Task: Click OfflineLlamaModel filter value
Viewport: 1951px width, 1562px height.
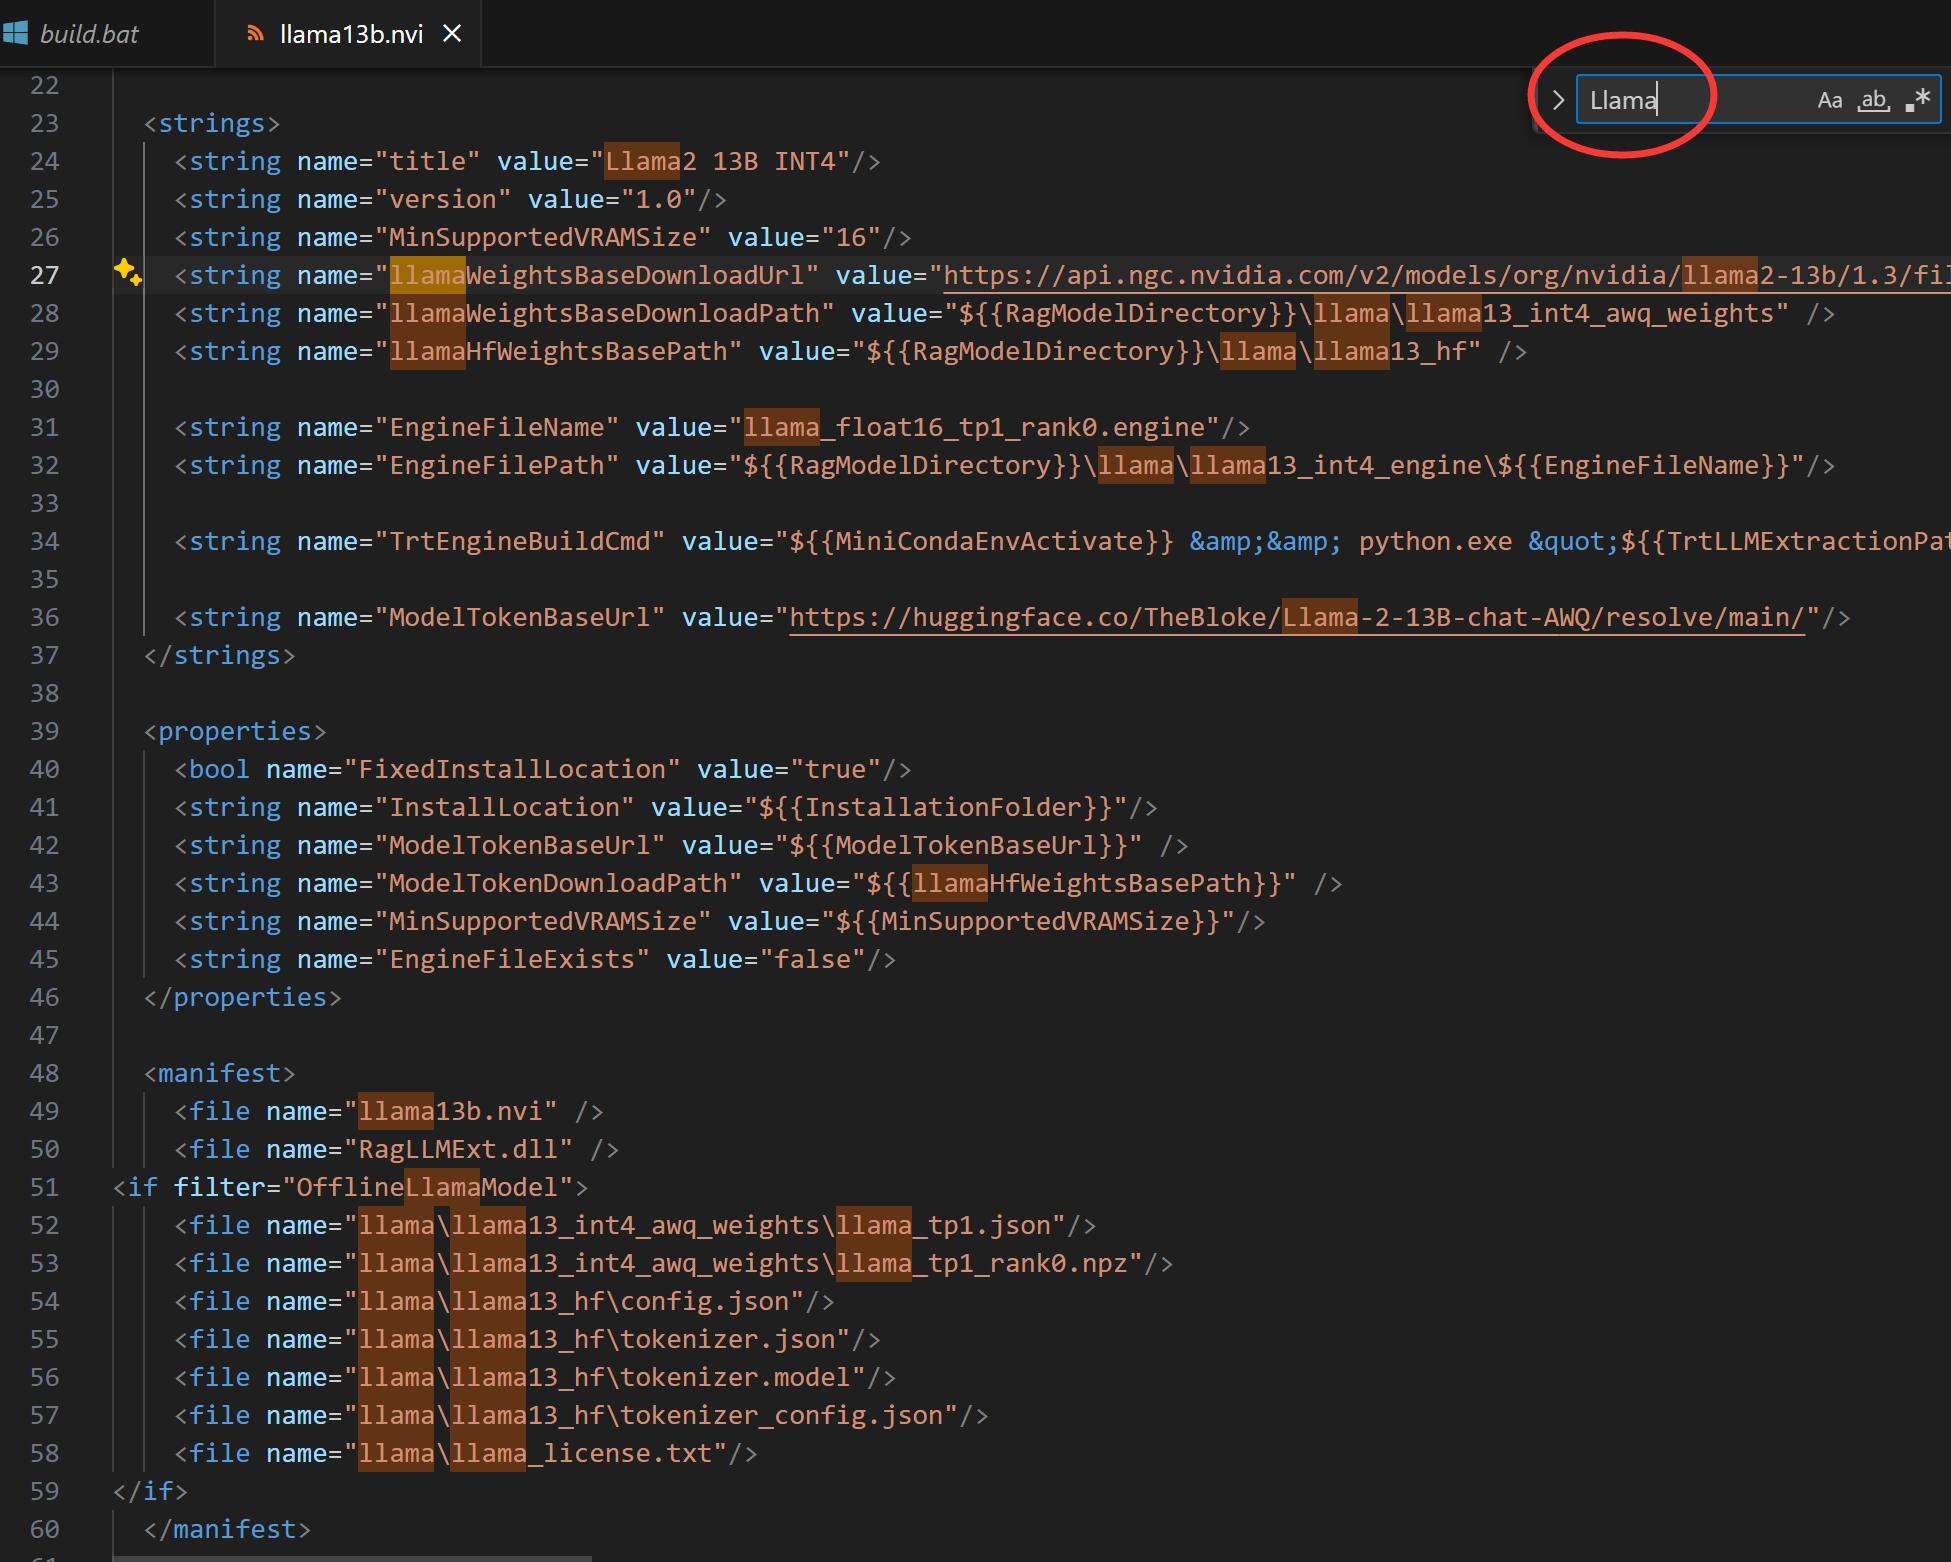Action: point(427,1187)
